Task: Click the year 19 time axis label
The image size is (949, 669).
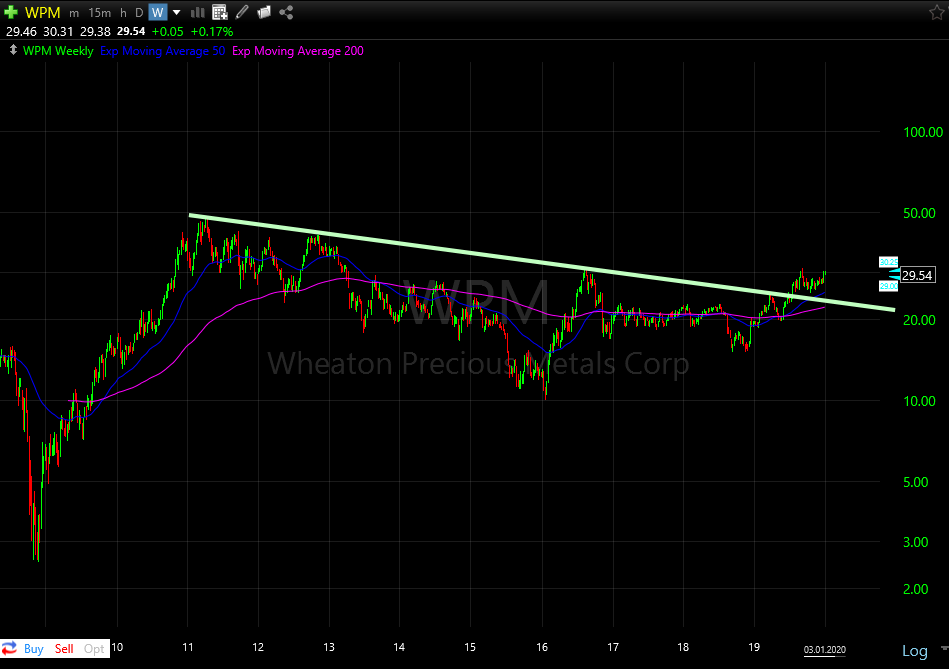Action: click(x=754, y=647)
